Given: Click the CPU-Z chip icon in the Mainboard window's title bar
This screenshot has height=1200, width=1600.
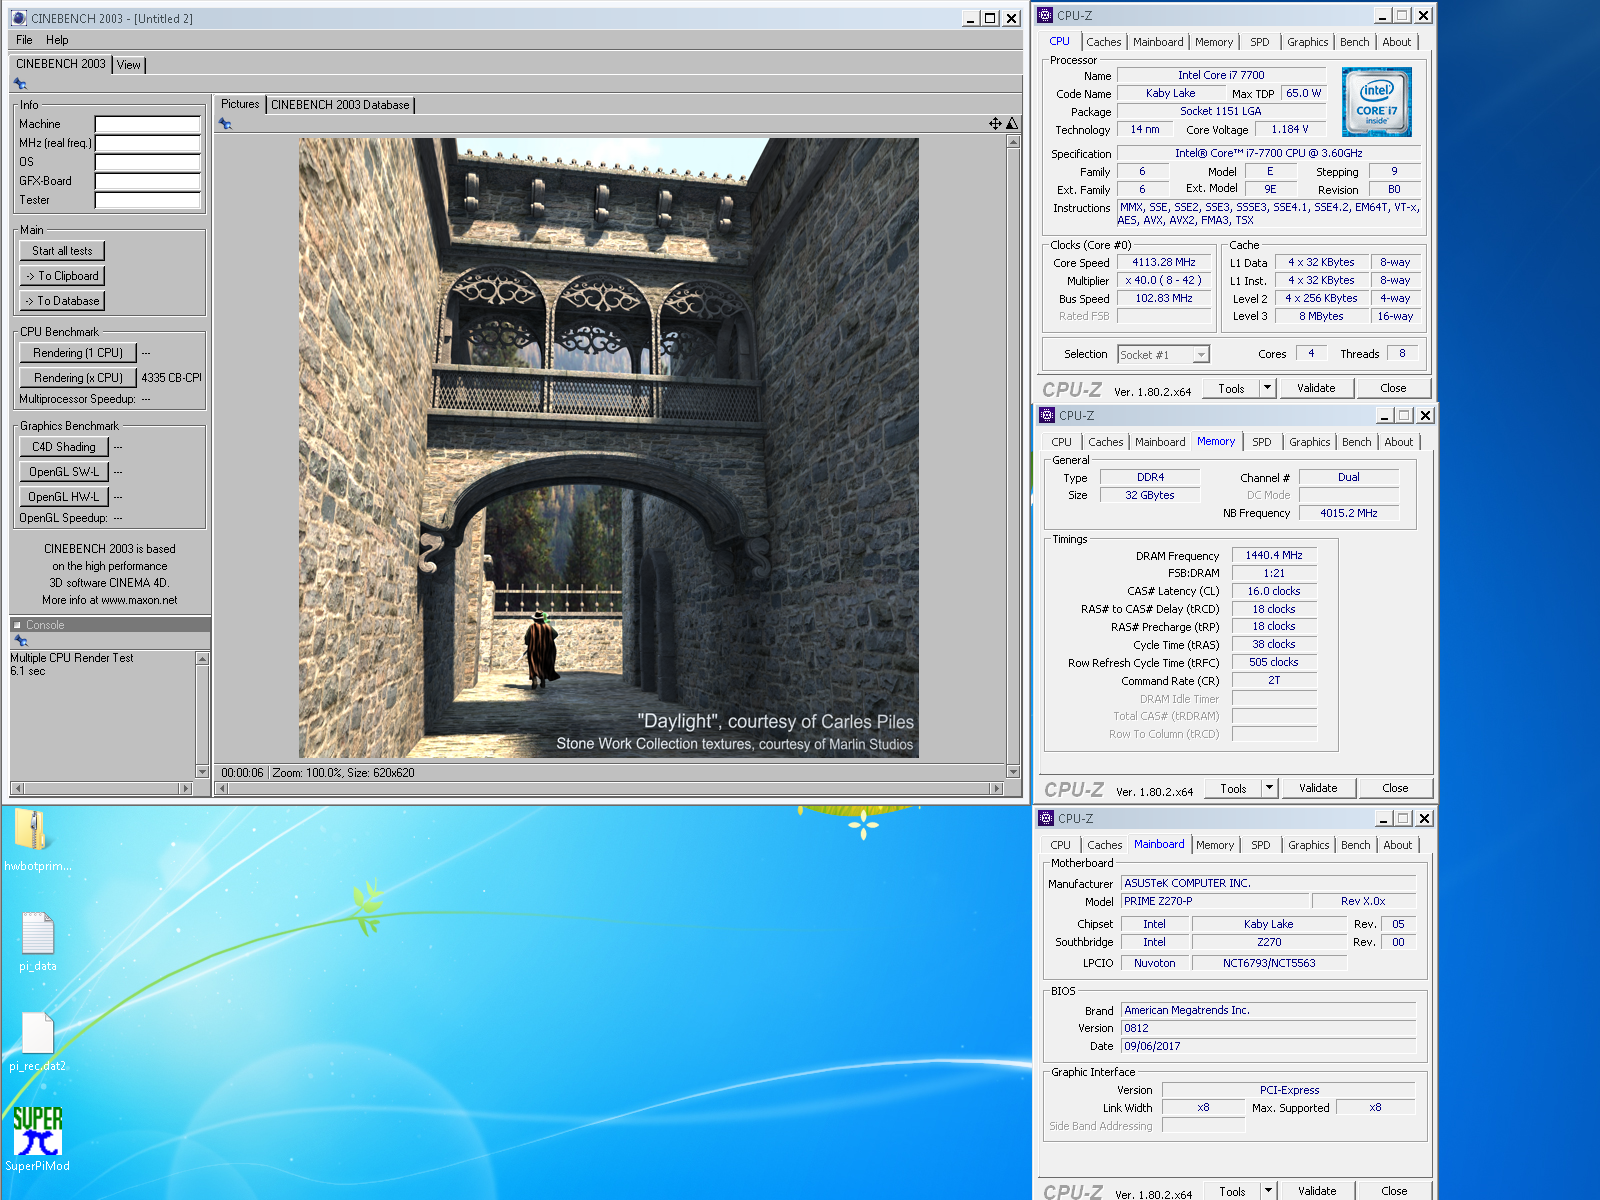Looking at the screenshot, I should [x=1047, y=818].
